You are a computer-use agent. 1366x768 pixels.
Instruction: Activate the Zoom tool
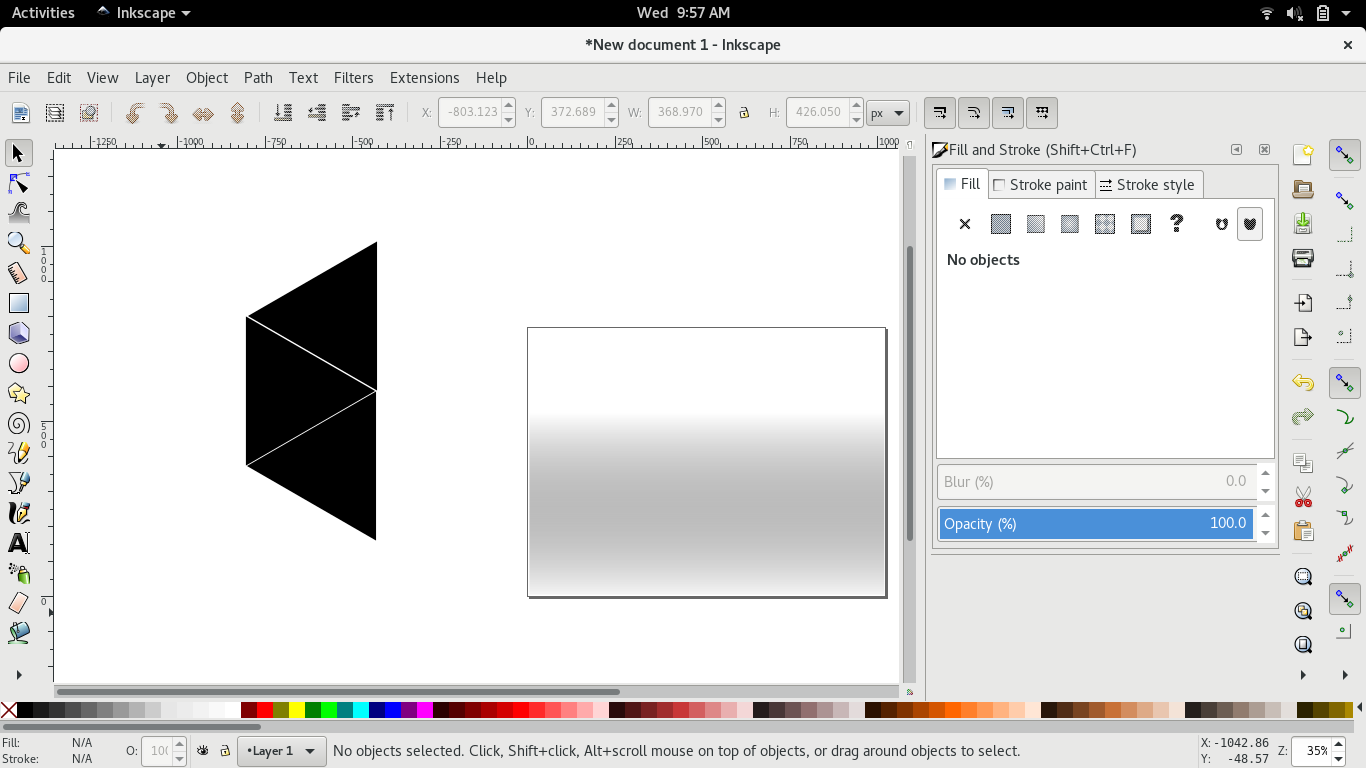coord(19,243)
